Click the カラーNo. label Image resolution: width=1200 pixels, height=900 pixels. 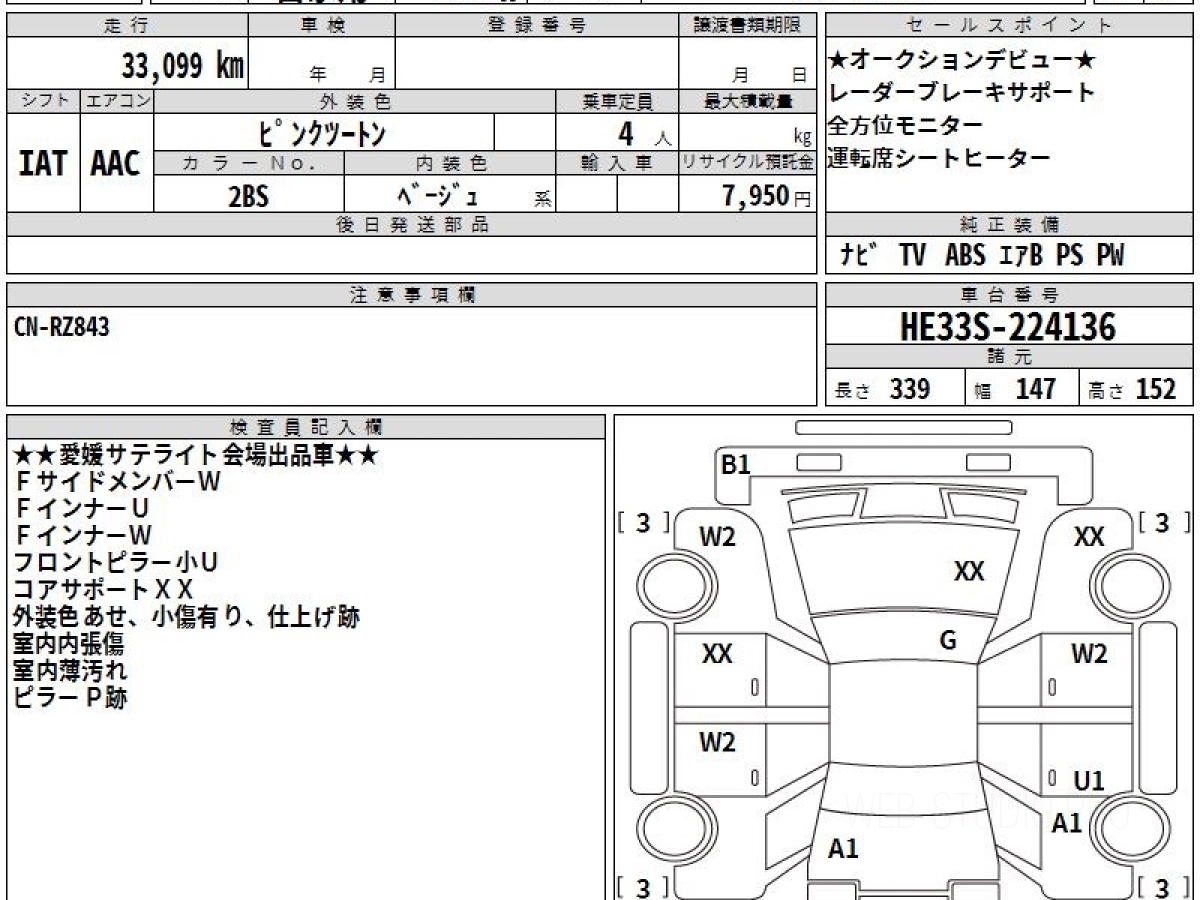(249, 163)
